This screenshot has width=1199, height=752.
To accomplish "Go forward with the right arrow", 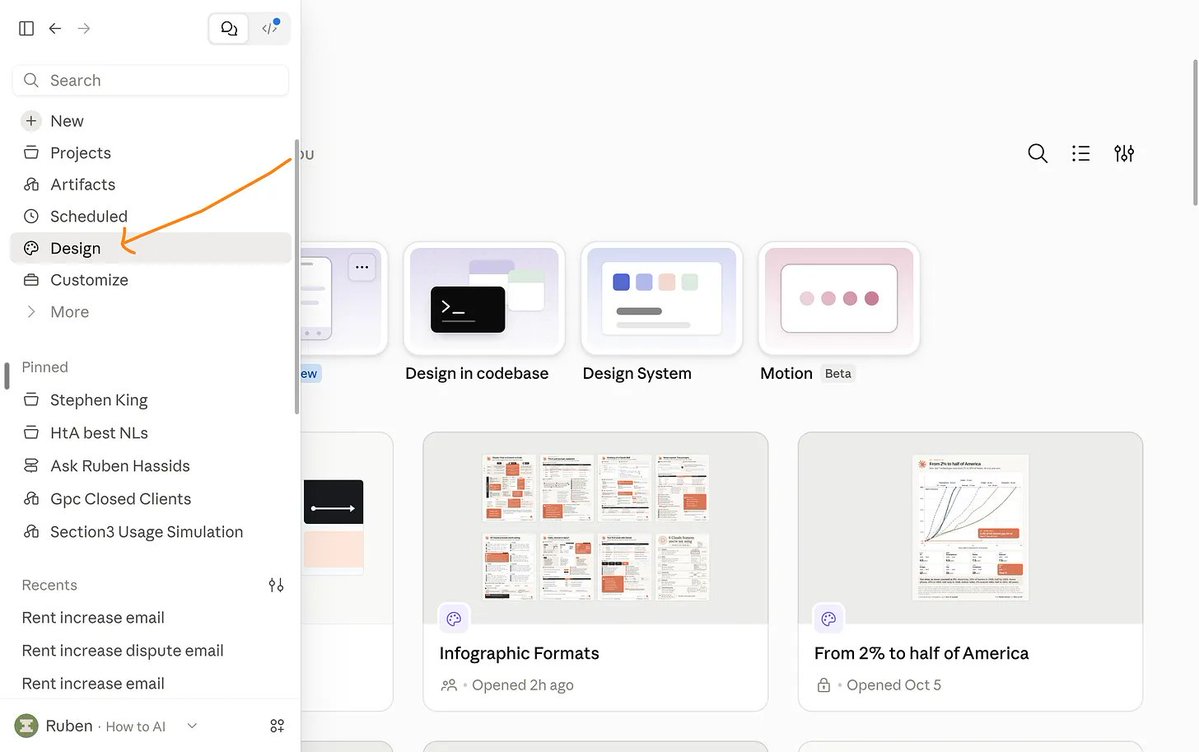I will [x=84, y=28].
